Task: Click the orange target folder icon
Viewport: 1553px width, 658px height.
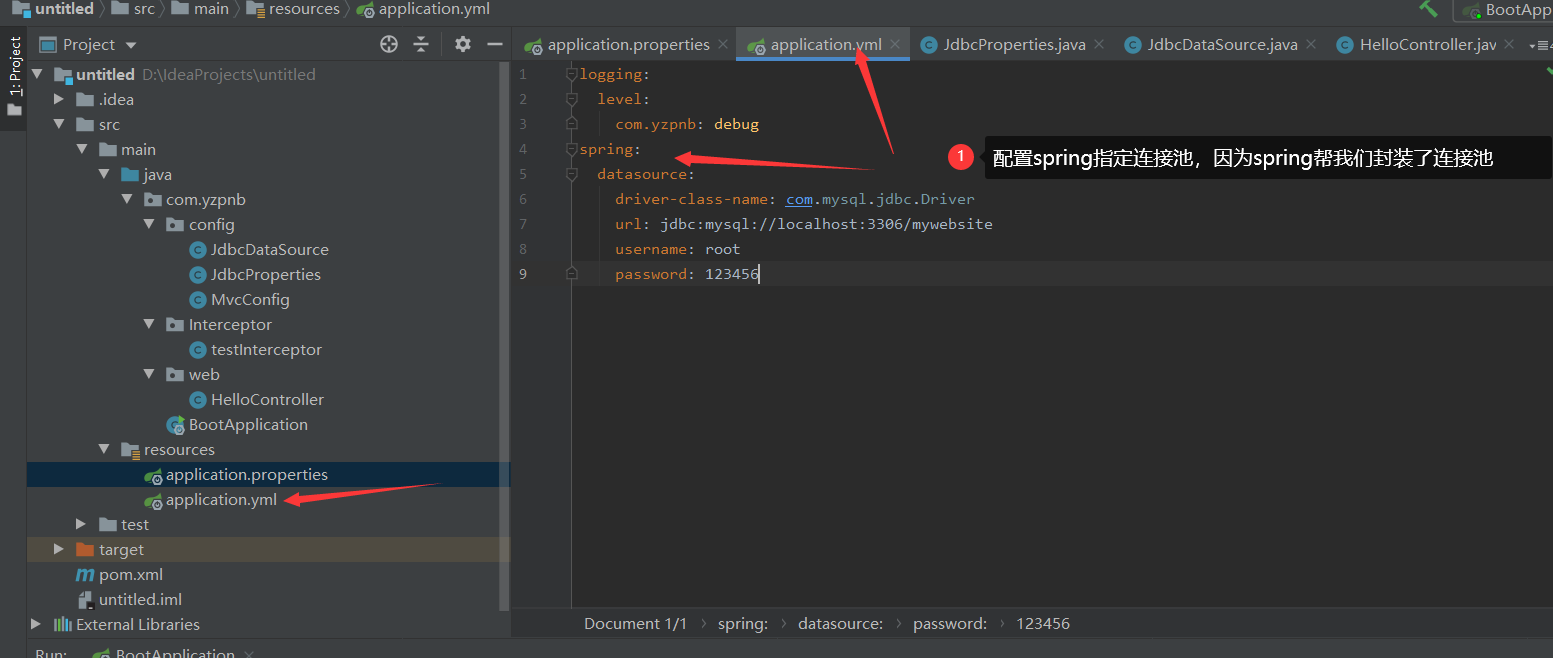Action: click(85, 549)
